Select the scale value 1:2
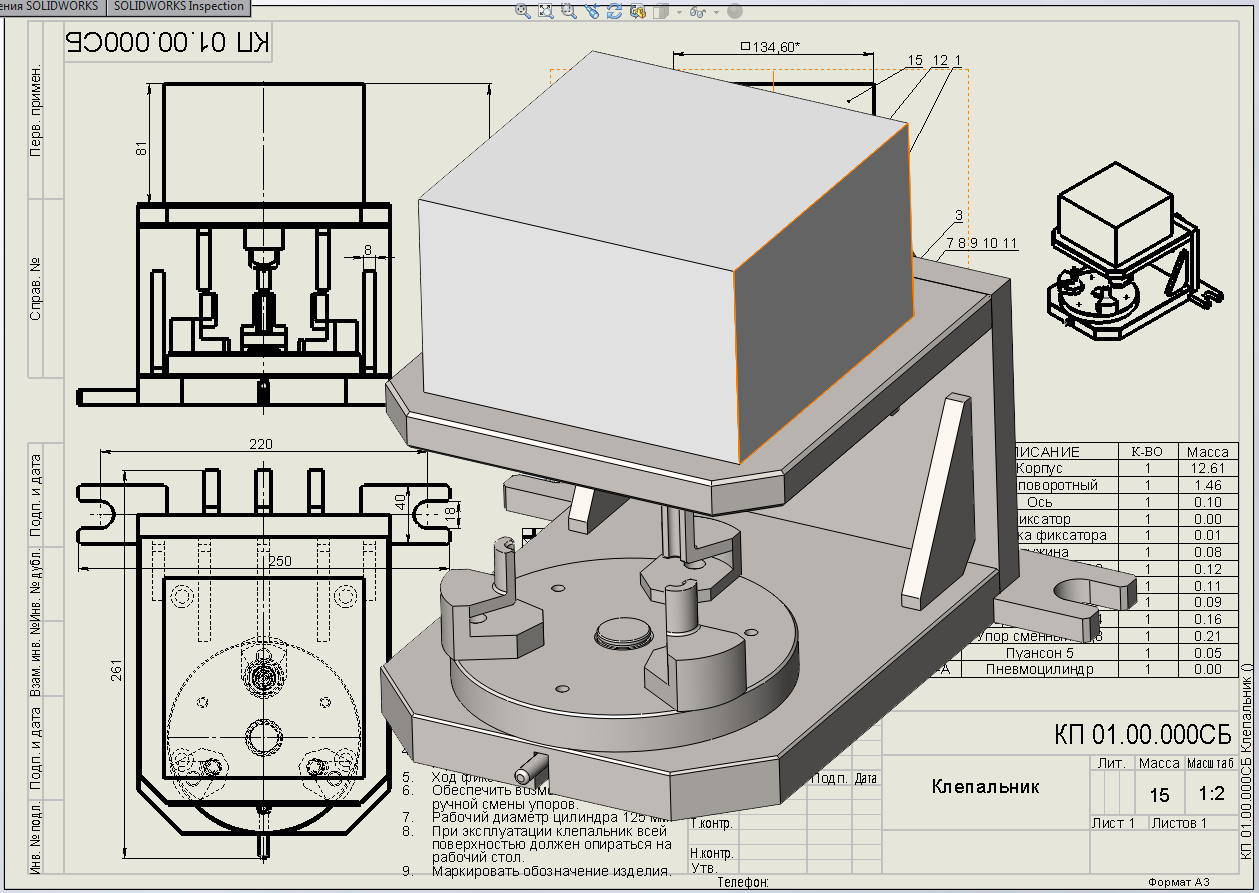Screen dimensions: 1259x893 click(x=1211, y=795)
